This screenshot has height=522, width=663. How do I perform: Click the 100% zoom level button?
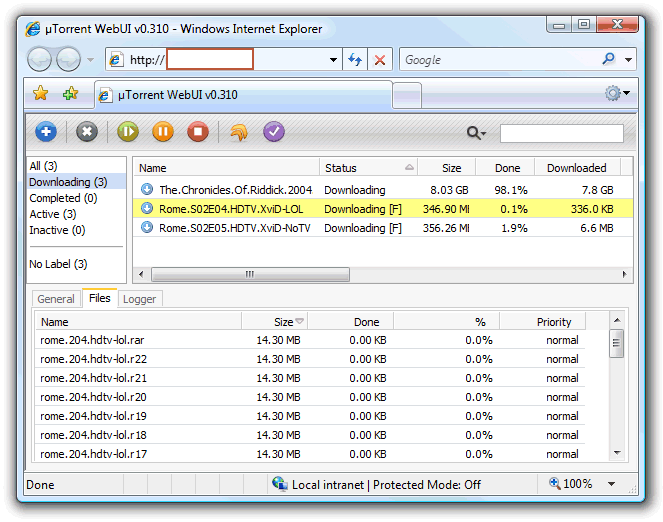(x=570, y=484)
